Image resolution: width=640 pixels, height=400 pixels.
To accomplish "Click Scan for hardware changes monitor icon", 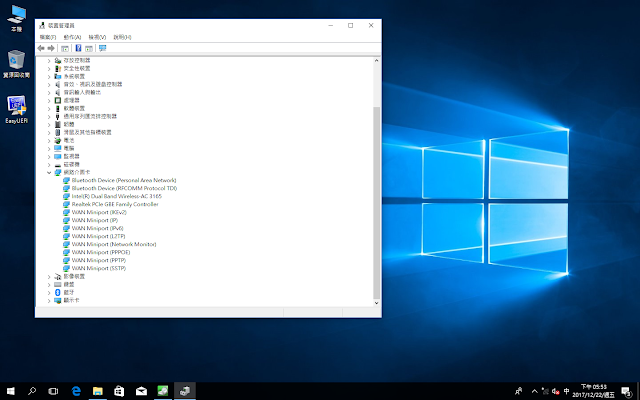I will coord(102,48).
